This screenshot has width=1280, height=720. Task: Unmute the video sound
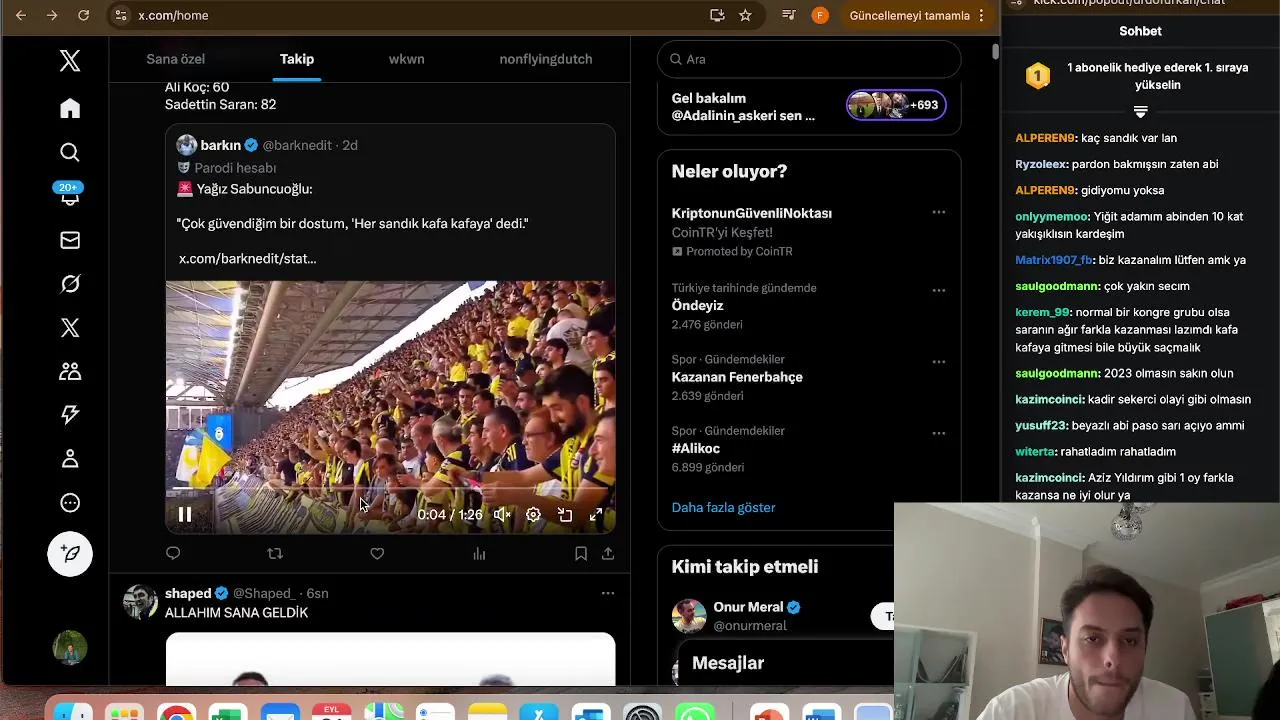[x=502, y=514]
